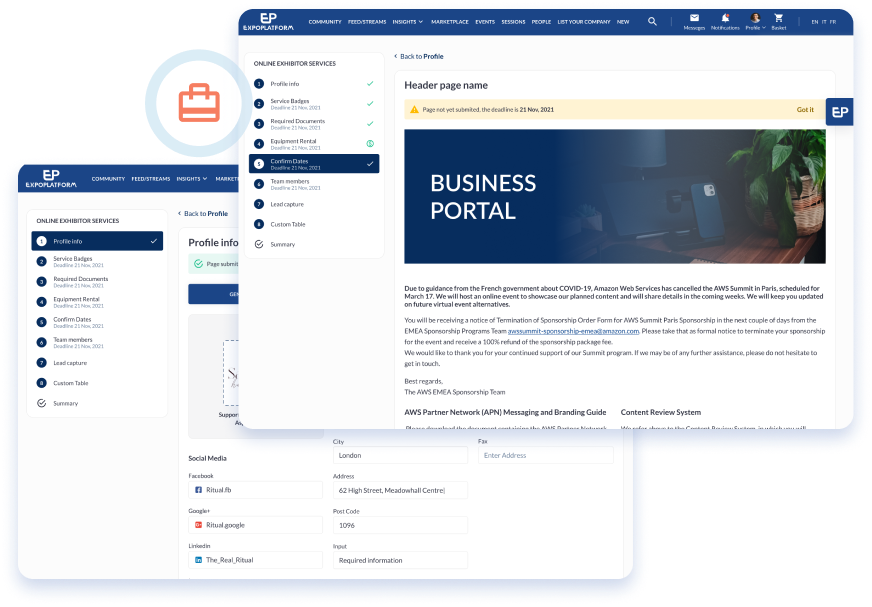Click Post Code field showing 1096

pos(400,525)
